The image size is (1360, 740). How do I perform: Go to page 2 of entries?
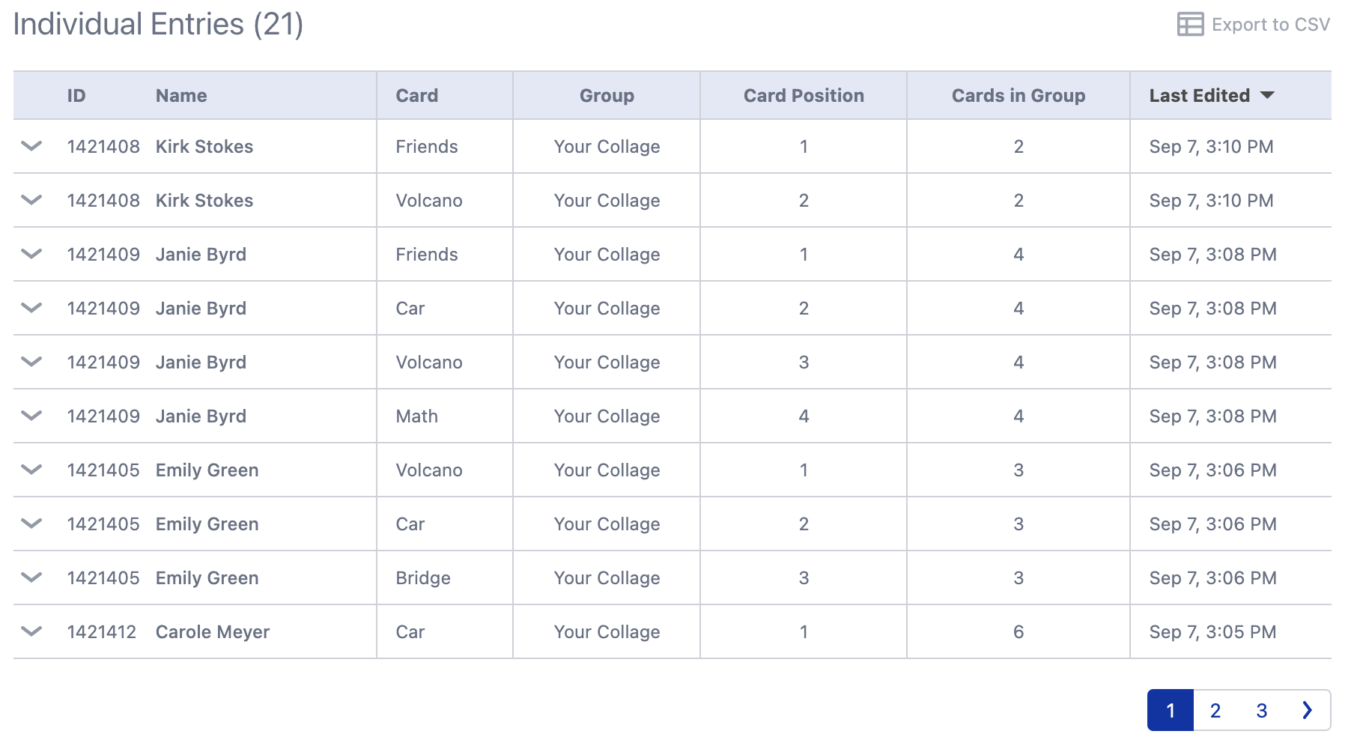pos(1215,711)
